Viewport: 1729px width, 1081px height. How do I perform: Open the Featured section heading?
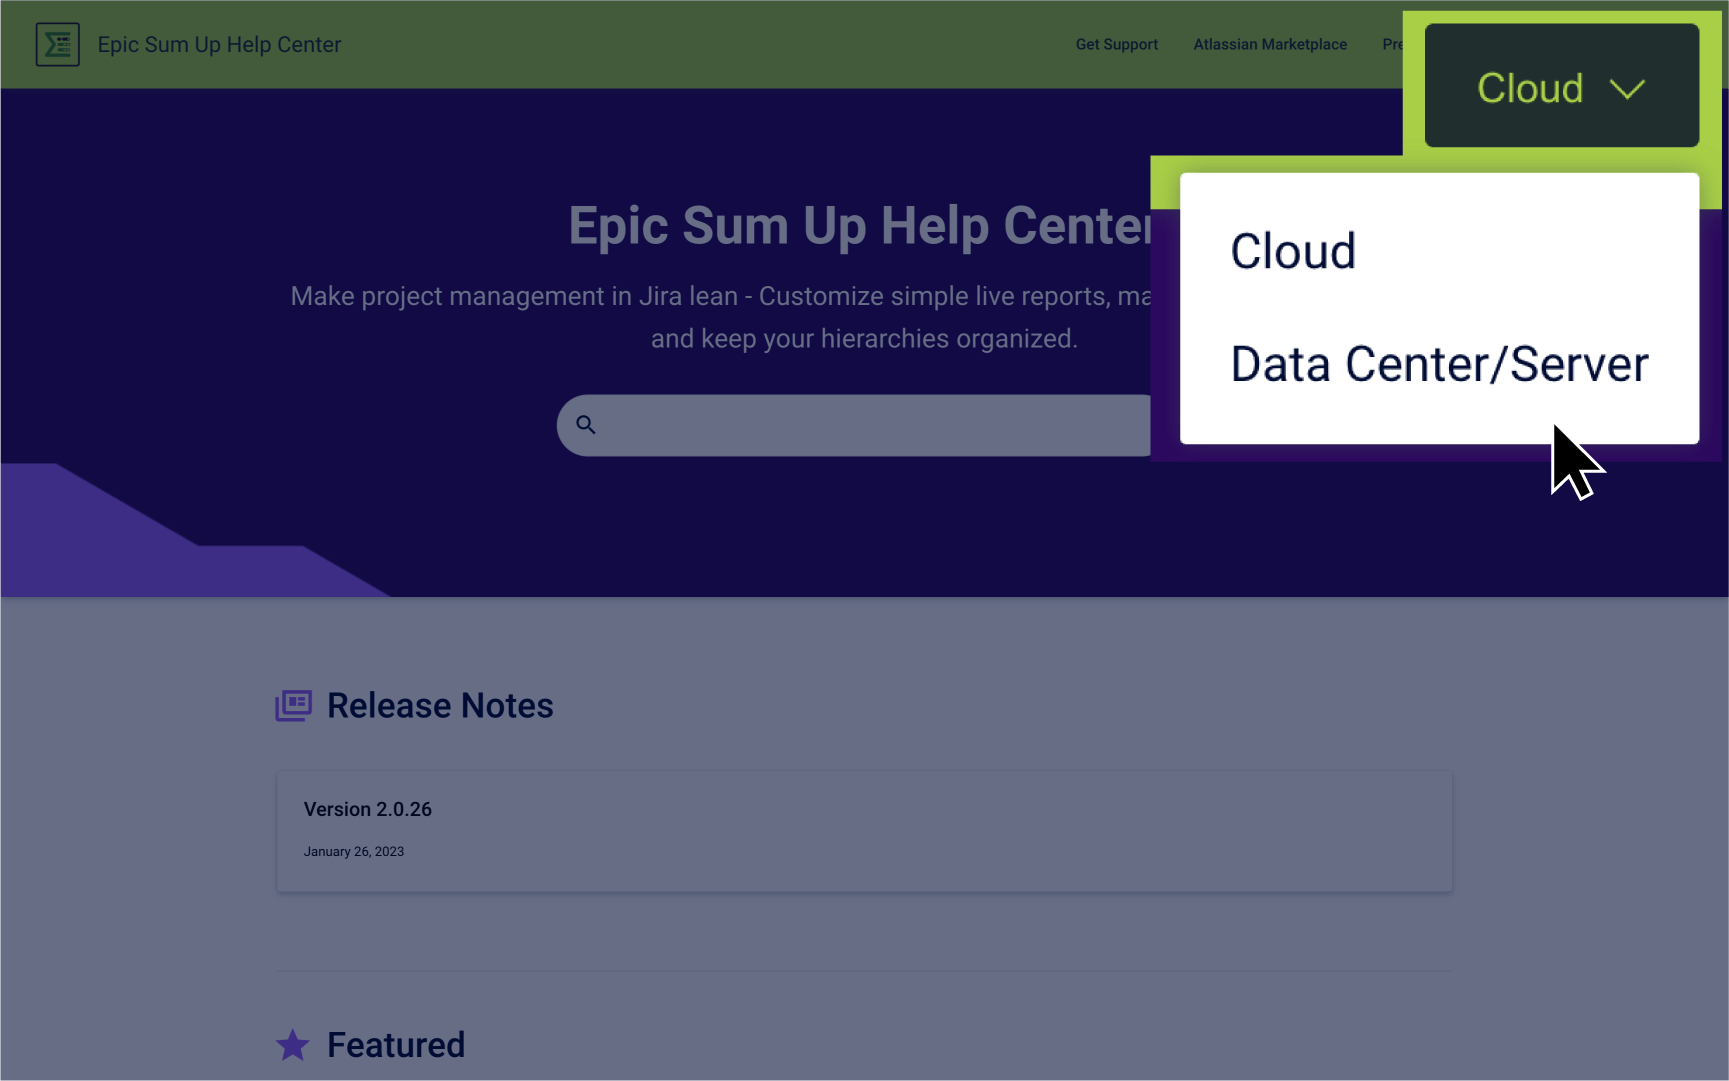(396, 1045)
